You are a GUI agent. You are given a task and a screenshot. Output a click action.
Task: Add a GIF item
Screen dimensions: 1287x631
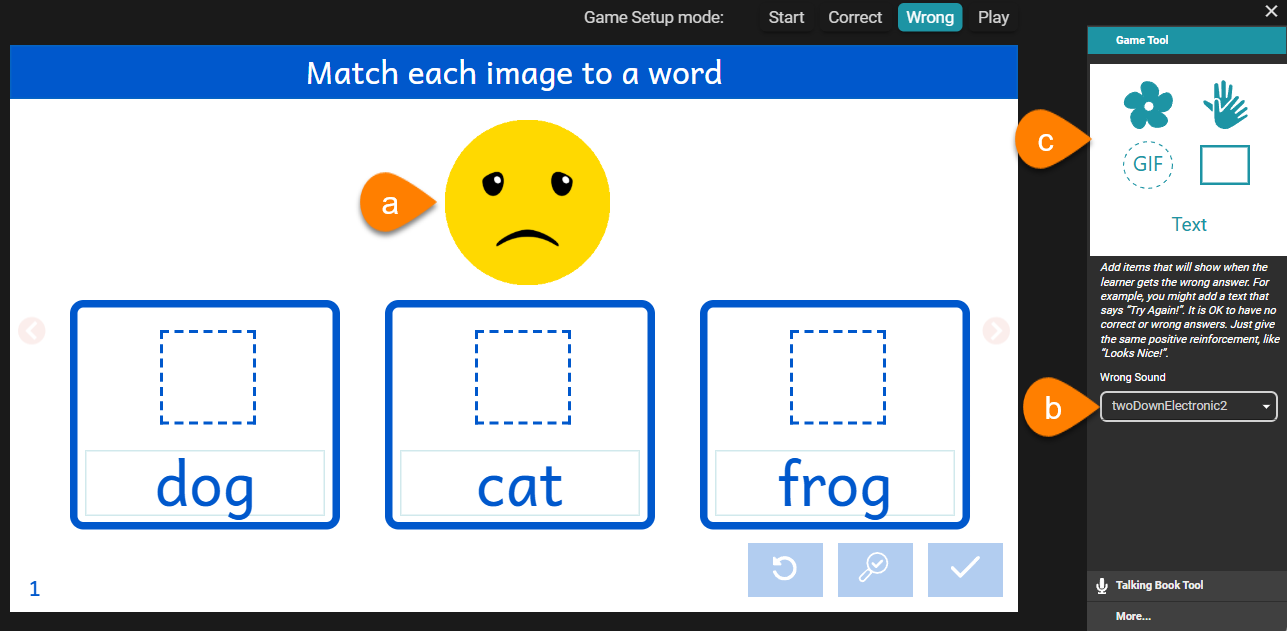pos(1147,164)
